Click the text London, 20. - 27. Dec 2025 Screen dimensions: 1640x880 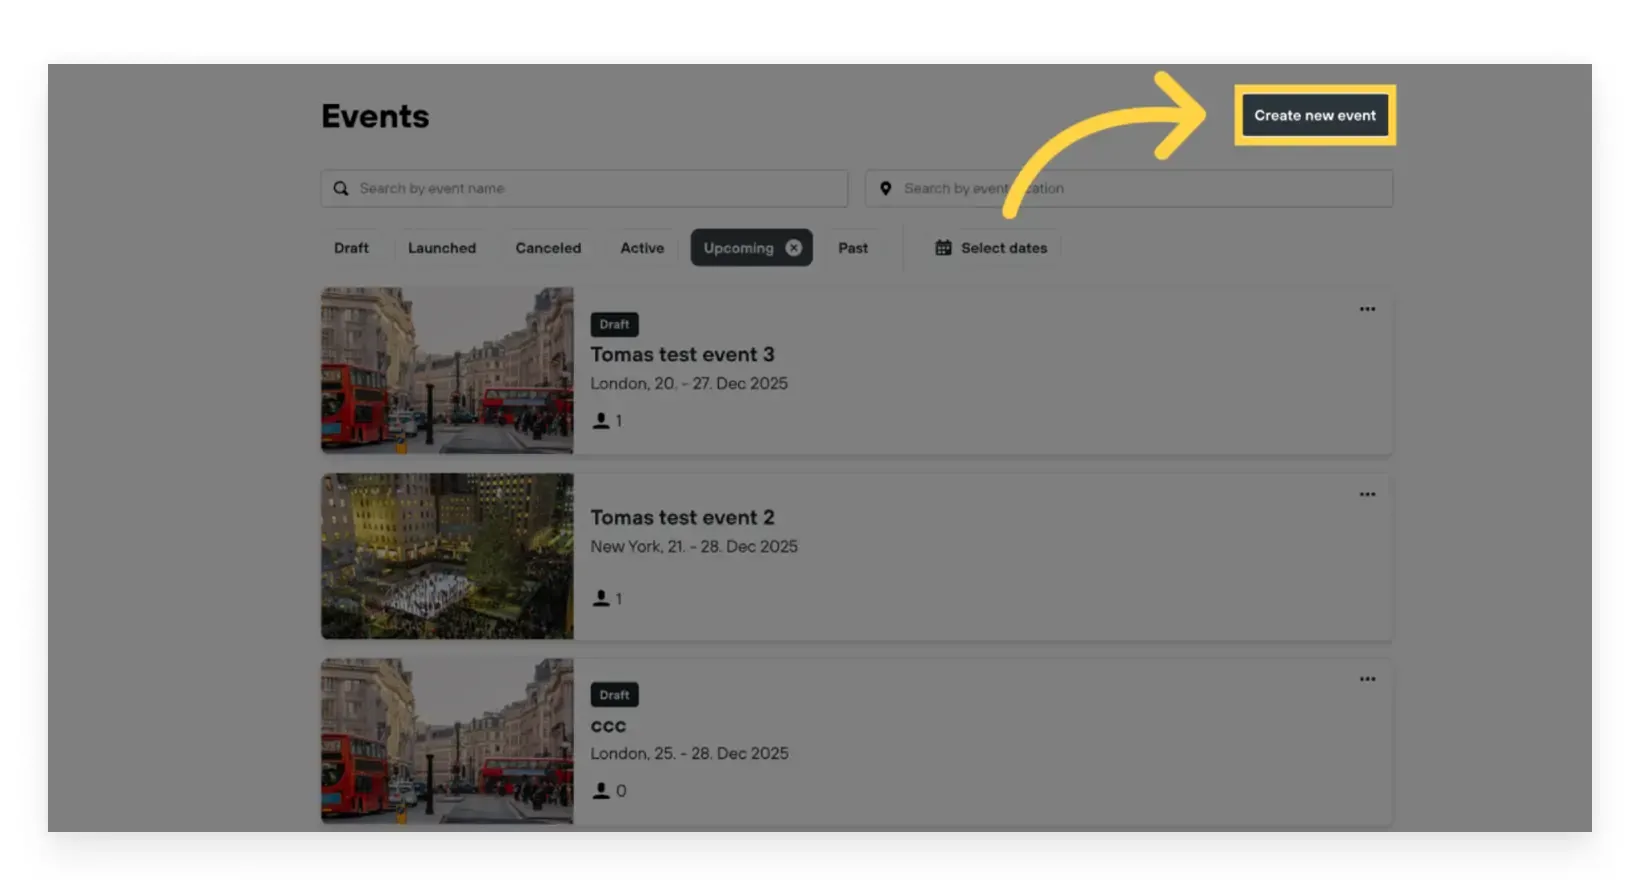689,383
